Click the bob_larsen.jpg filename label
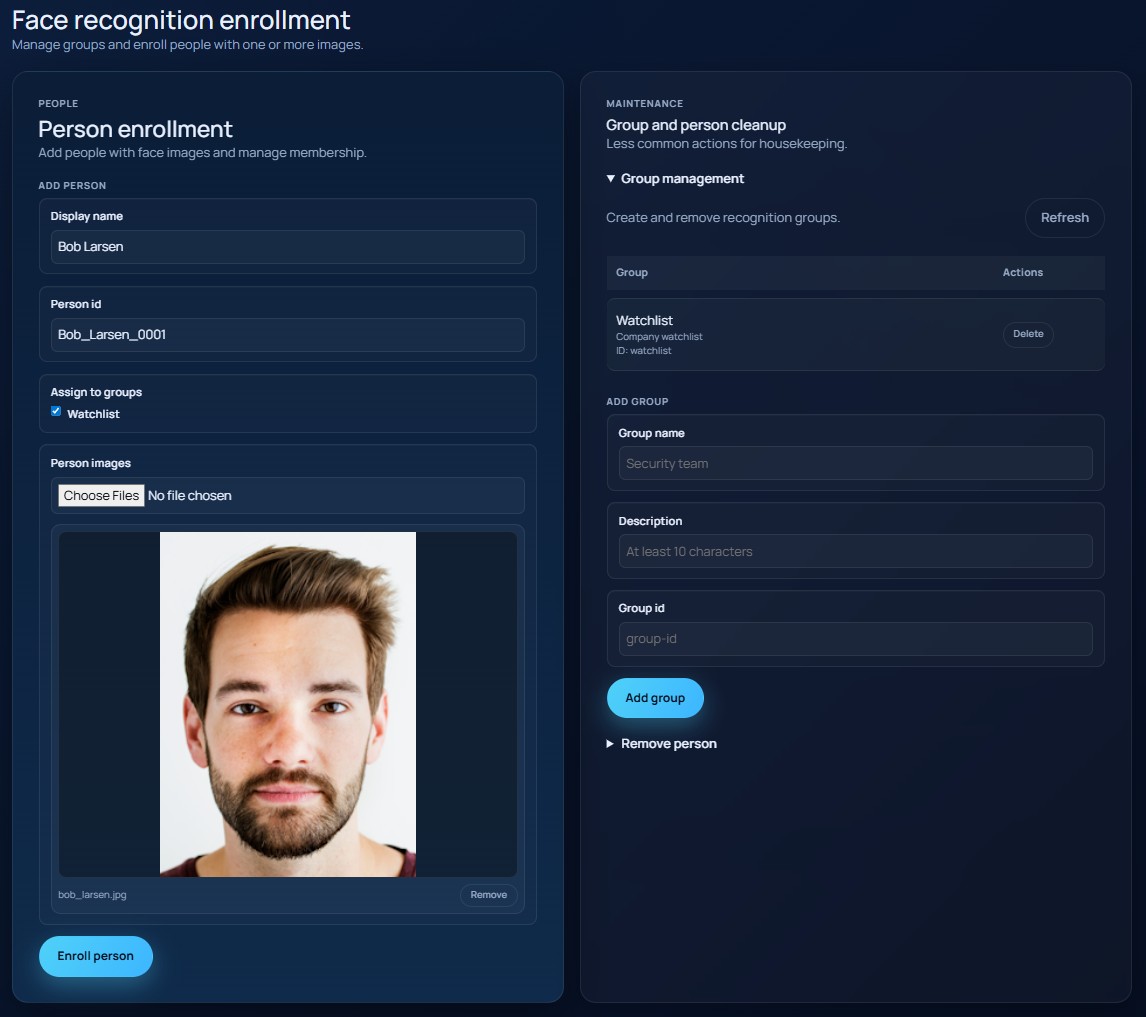Viewport: 1146px width, 1017px height. [91, 895]
